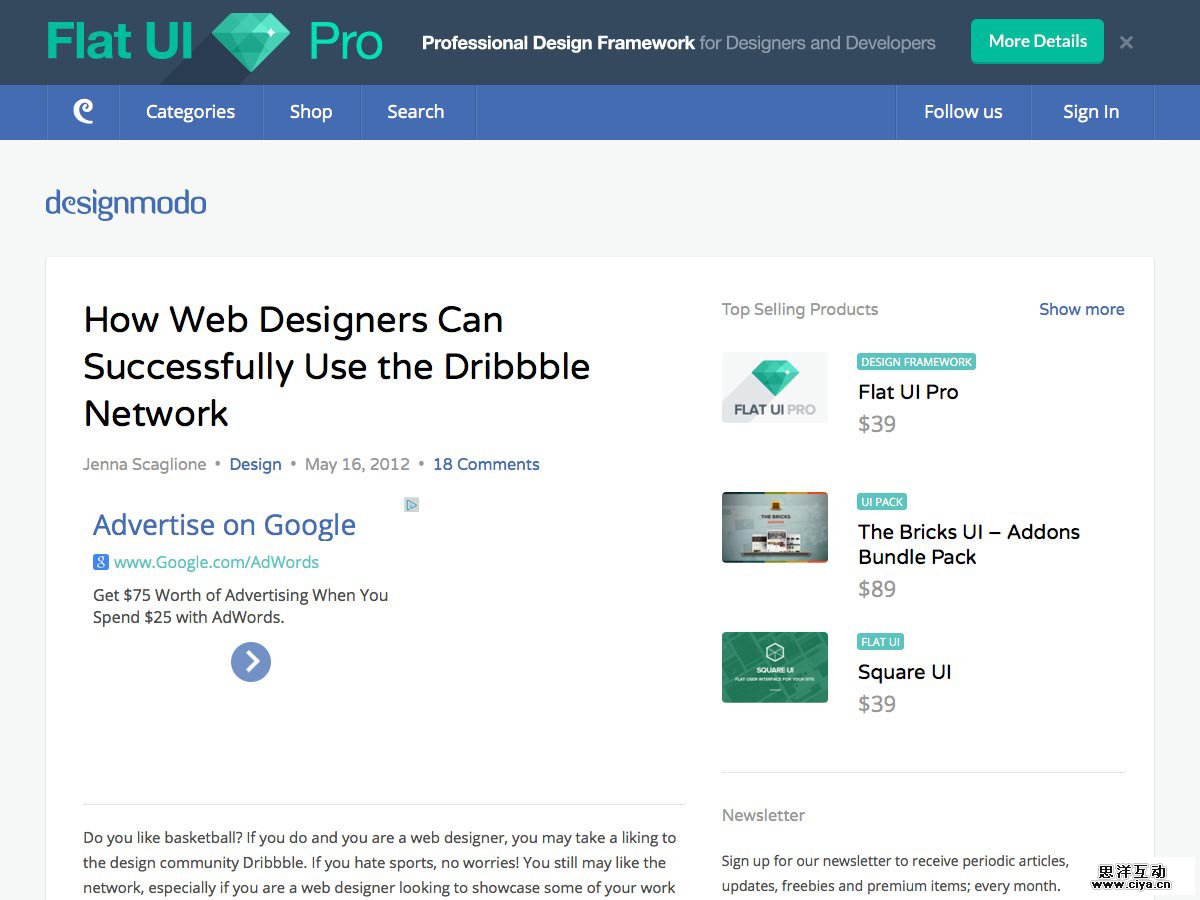Click the May 16, 2012 date
The image size is (1200, 900).
(357, 464)
